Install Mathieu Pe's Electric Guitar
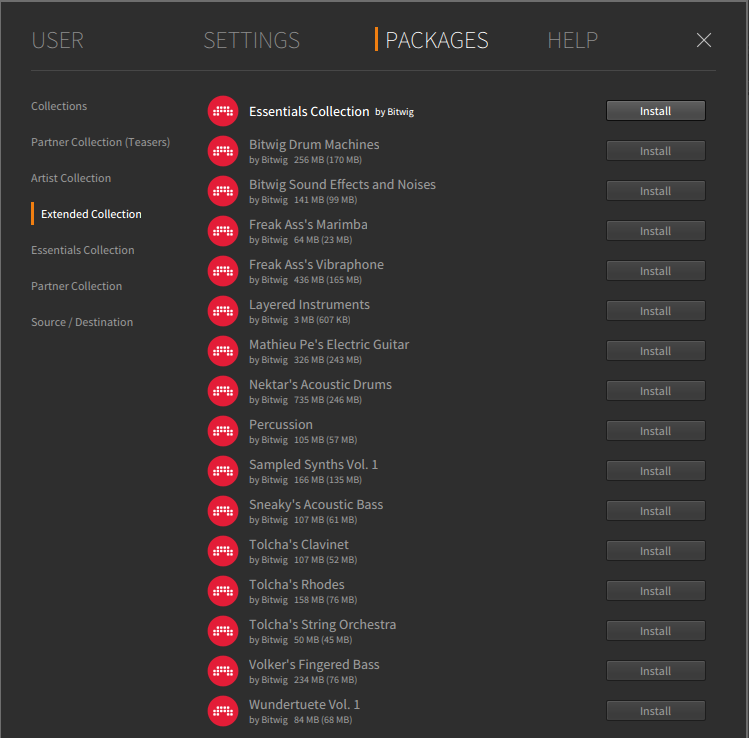This screenshot has height=738, width=749. (x=655, y=351)
